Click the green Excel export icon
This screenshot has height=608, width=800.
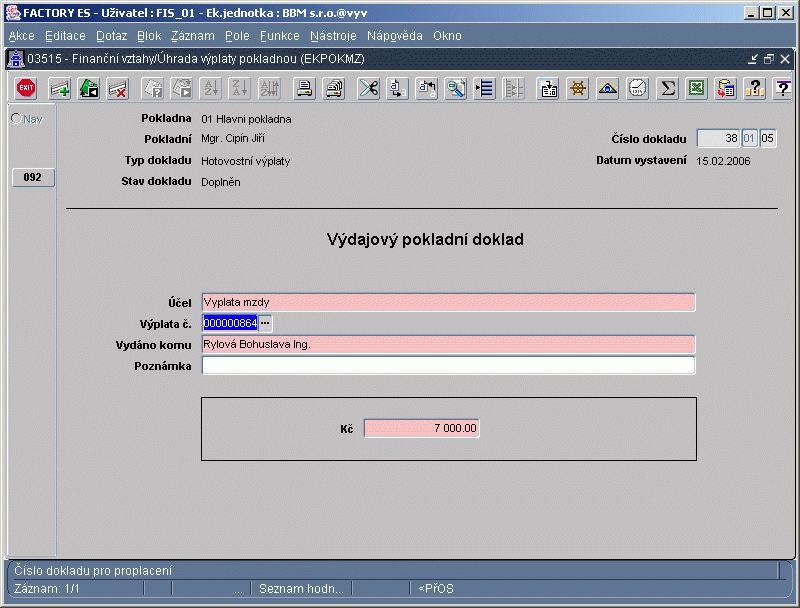696,88
